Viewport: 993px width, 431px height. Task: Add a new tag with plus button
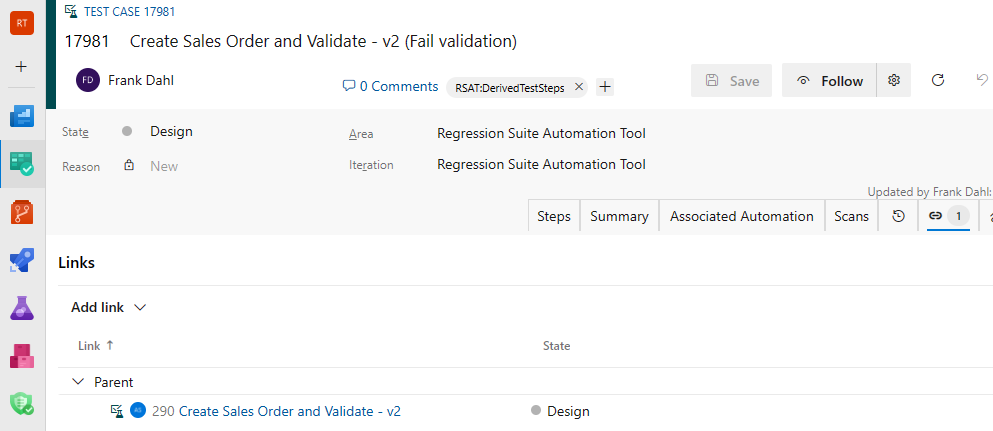(605, 87)
